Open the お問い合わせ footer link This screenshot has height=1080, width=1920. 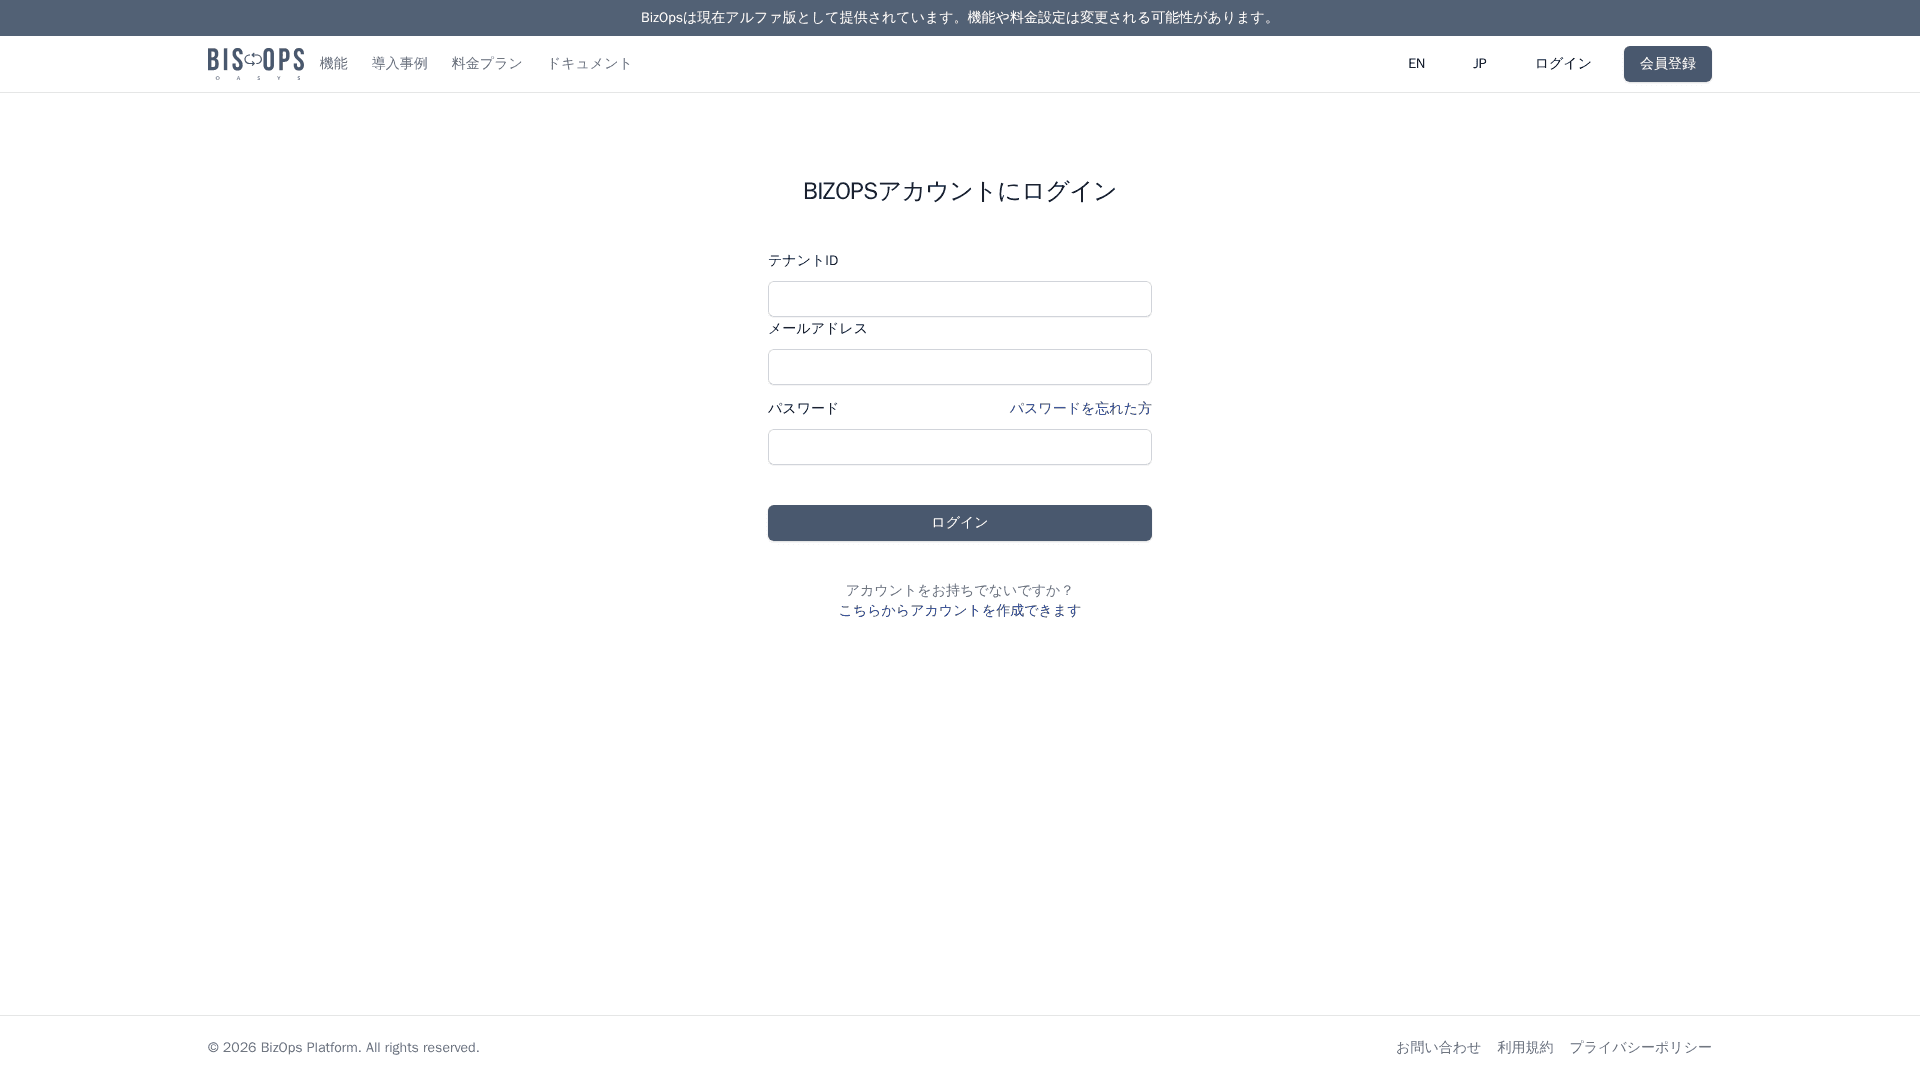(x=1438, y=1048)
